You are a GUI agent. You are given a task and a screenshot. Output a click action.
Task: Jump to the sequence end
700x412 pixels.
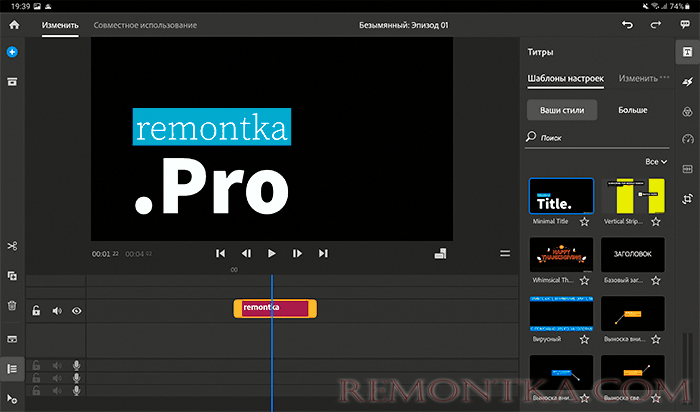pos(323,254)
